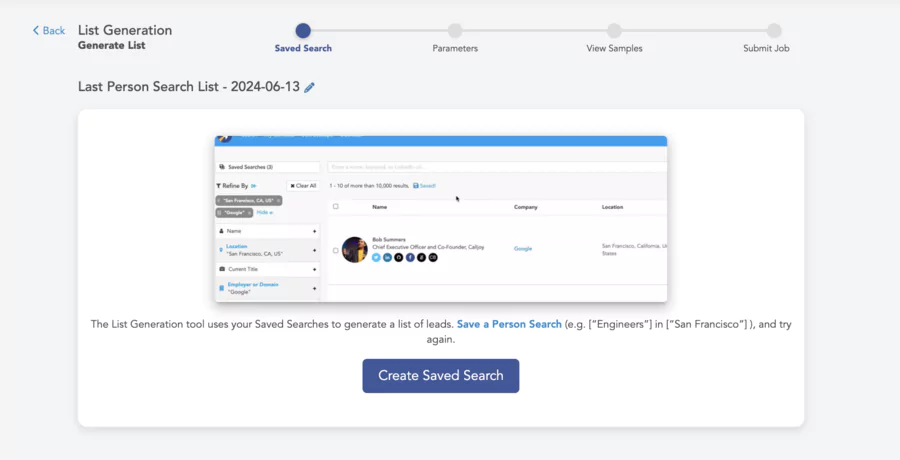Image resolution: width=900 pixels, height=460 pixels.
Task: Edit list name with pencil icon
Action: tap(309, 87)
